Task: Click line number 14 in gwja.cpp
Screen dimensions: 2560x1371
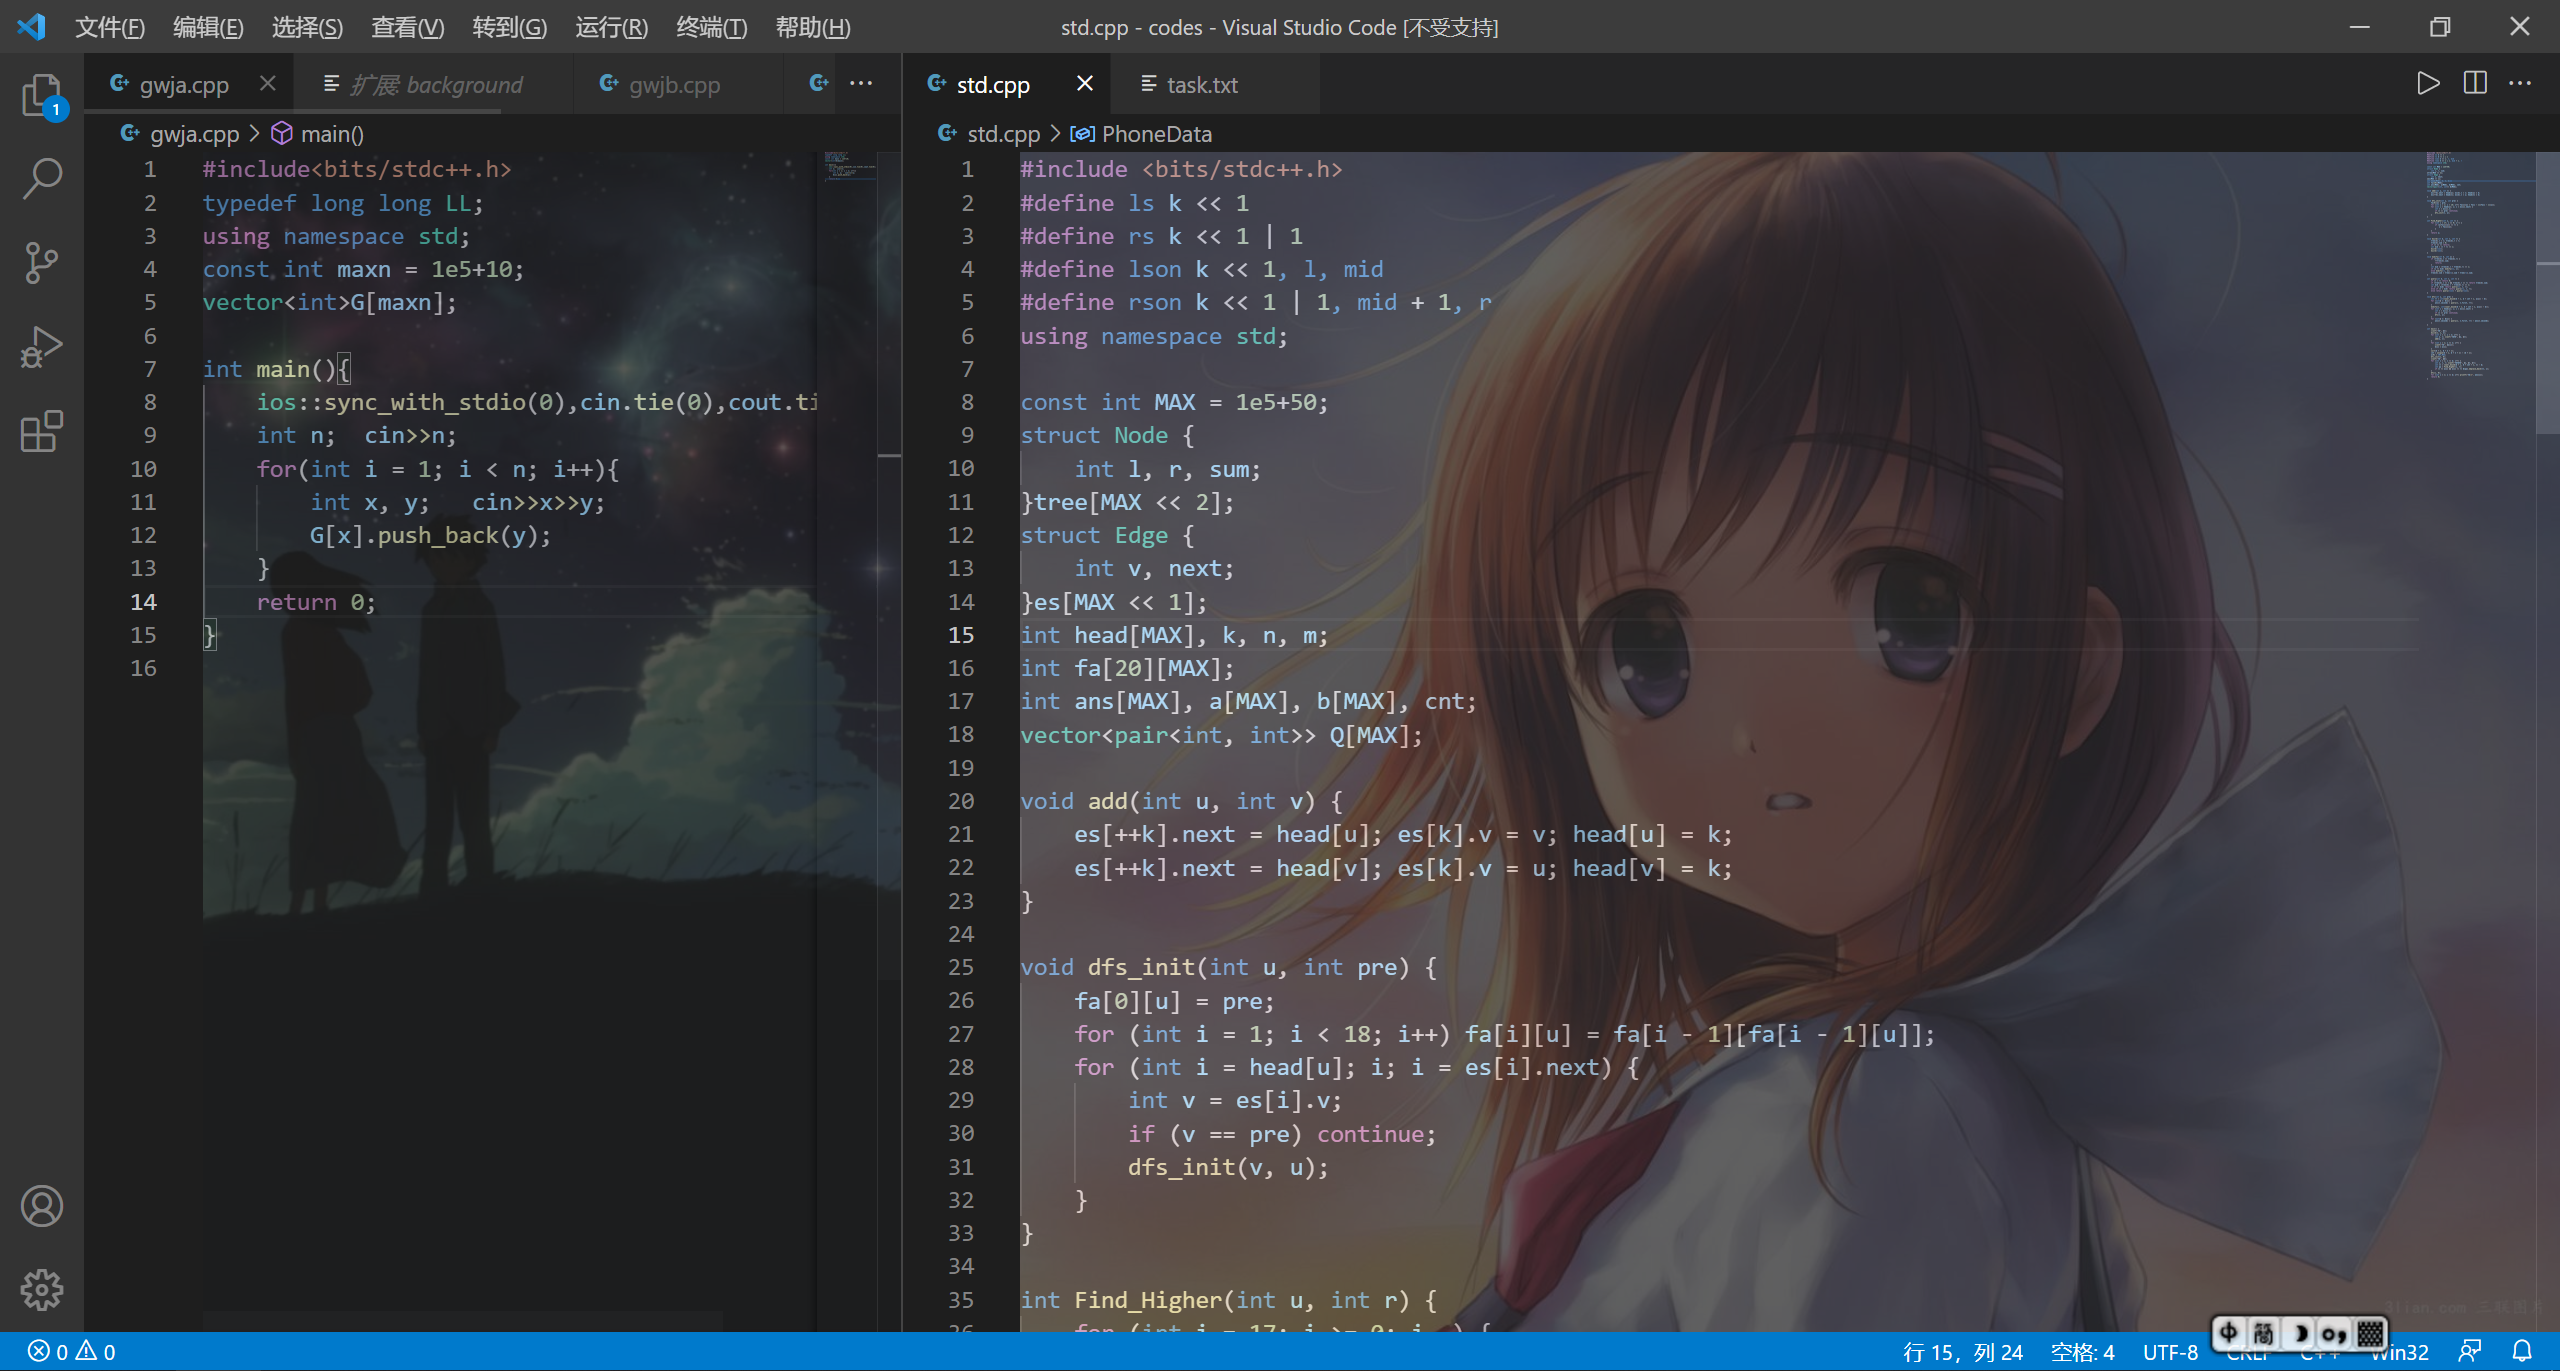Action: pos(143,602)
